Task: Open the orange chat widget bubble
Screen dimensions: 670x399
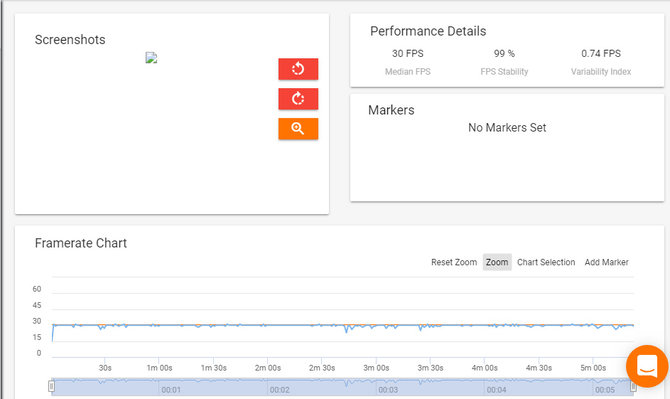Action: (x=647, y=366)
